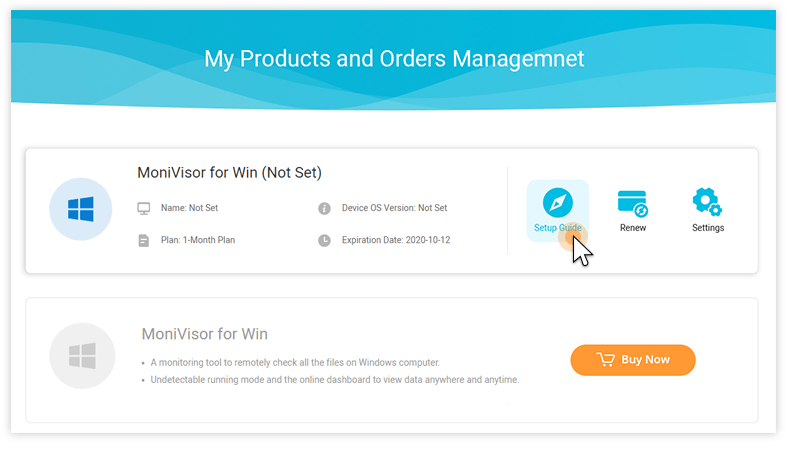
Task: Select the Setup Guide label
Action: (x=557, y=228)
